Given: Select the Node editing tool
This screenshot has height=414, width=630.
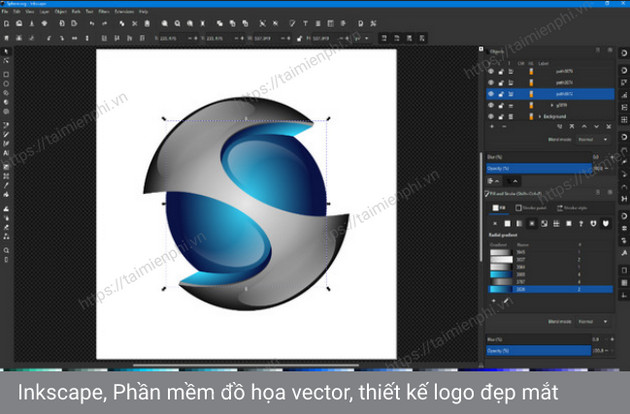Looking at the screenshot, I should coord(6,61).
